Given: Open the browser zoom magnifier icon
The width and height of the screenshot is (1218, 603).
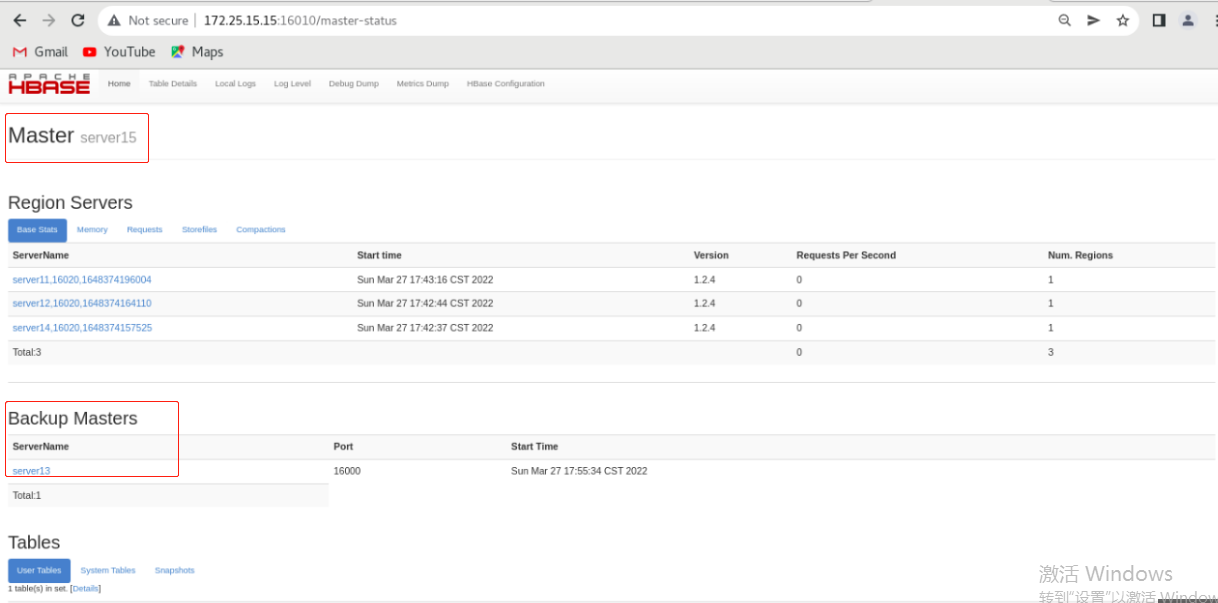Looking at the screenshot, I should tap(1065, 20).
